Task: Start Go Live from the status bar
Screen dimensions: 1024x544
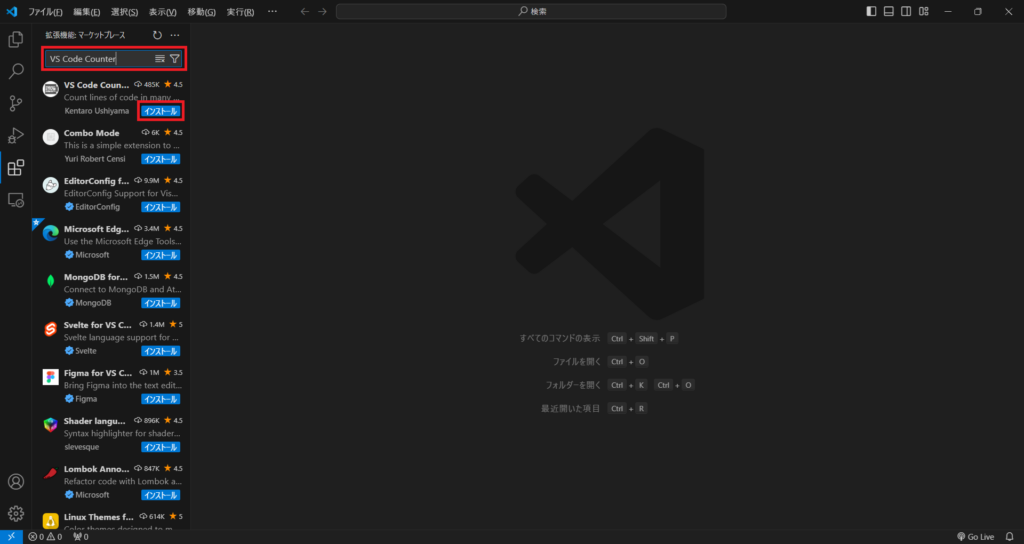Action: (975, 537)
